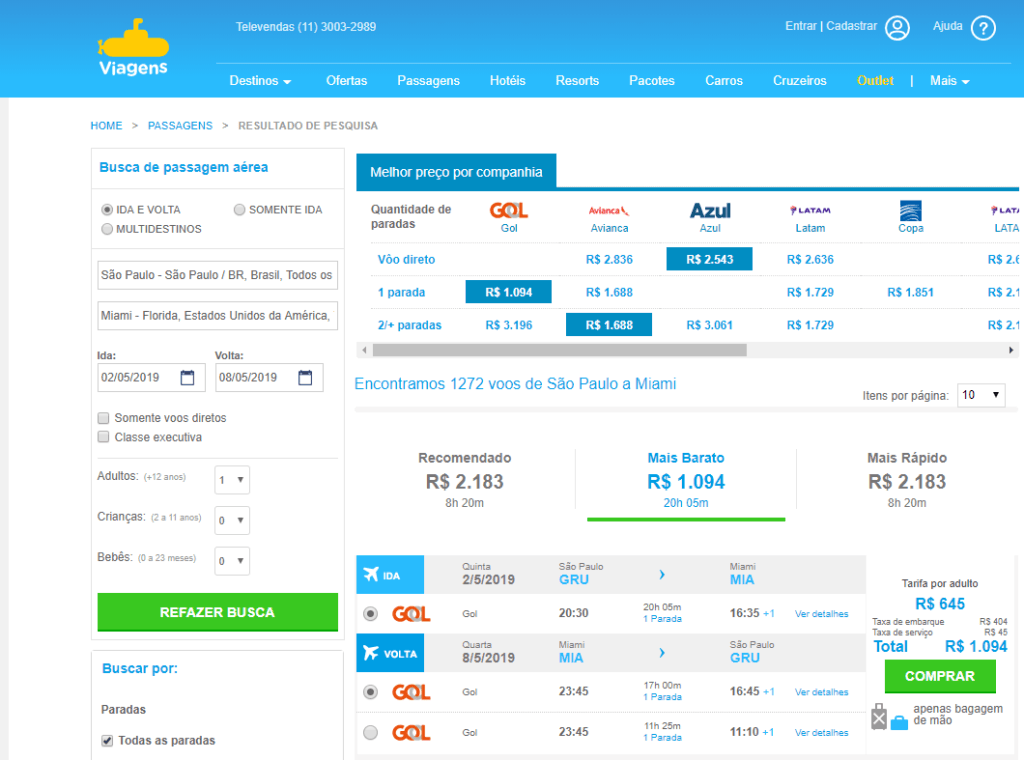This screenshot has height=760, width=1024.
Task: Switch to the Mais Barato tab
Action: coord(686,480)
